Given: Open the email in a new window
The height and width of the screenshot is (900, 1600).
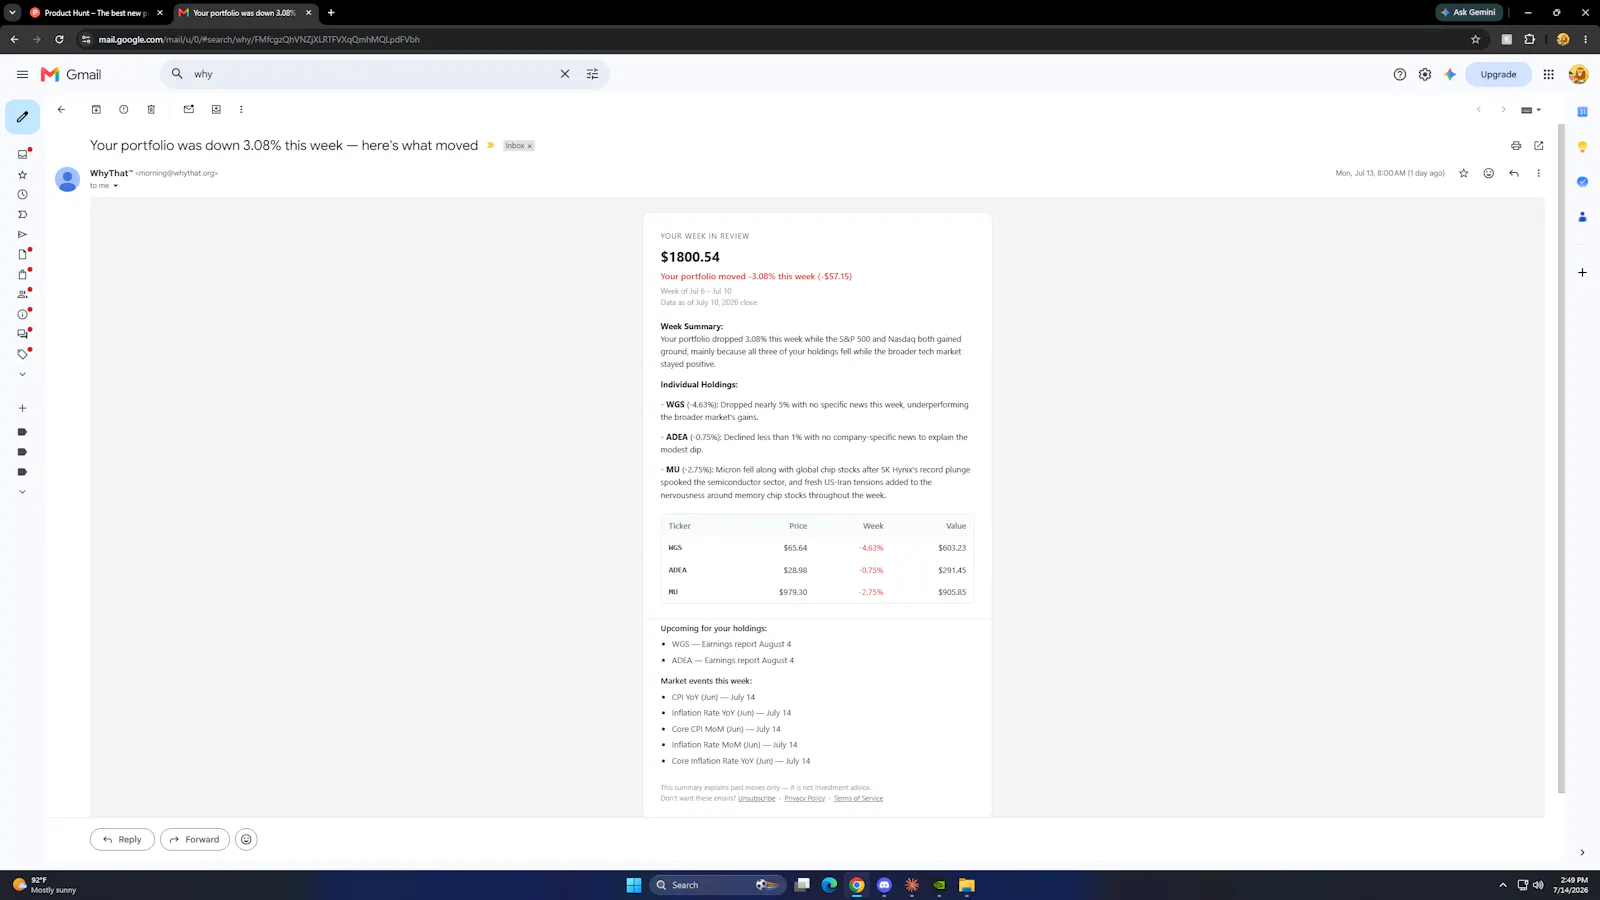Looking at the screenshot, I should point(1539,146).
